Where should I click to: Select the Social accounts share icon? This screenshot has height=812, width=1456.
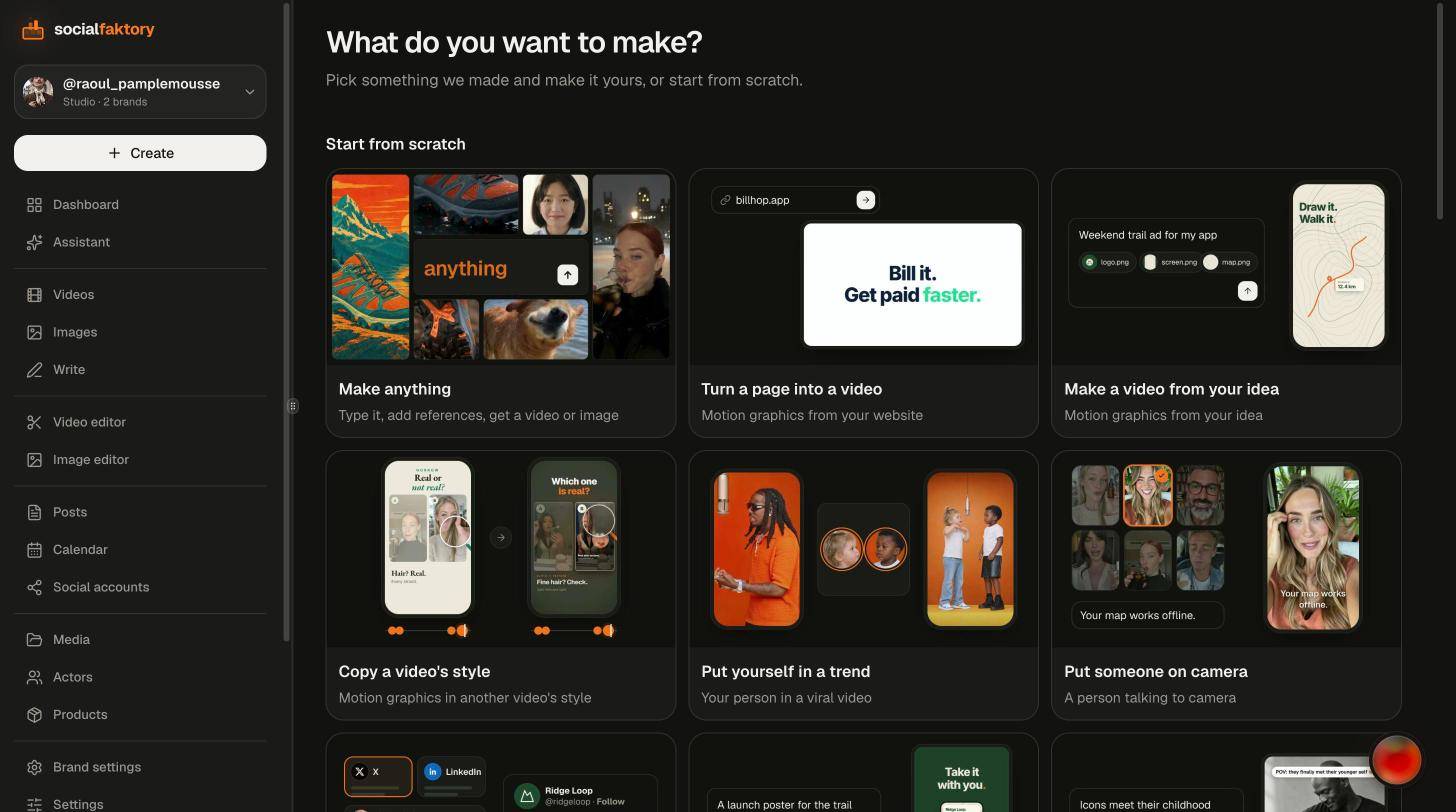point(34,587)
